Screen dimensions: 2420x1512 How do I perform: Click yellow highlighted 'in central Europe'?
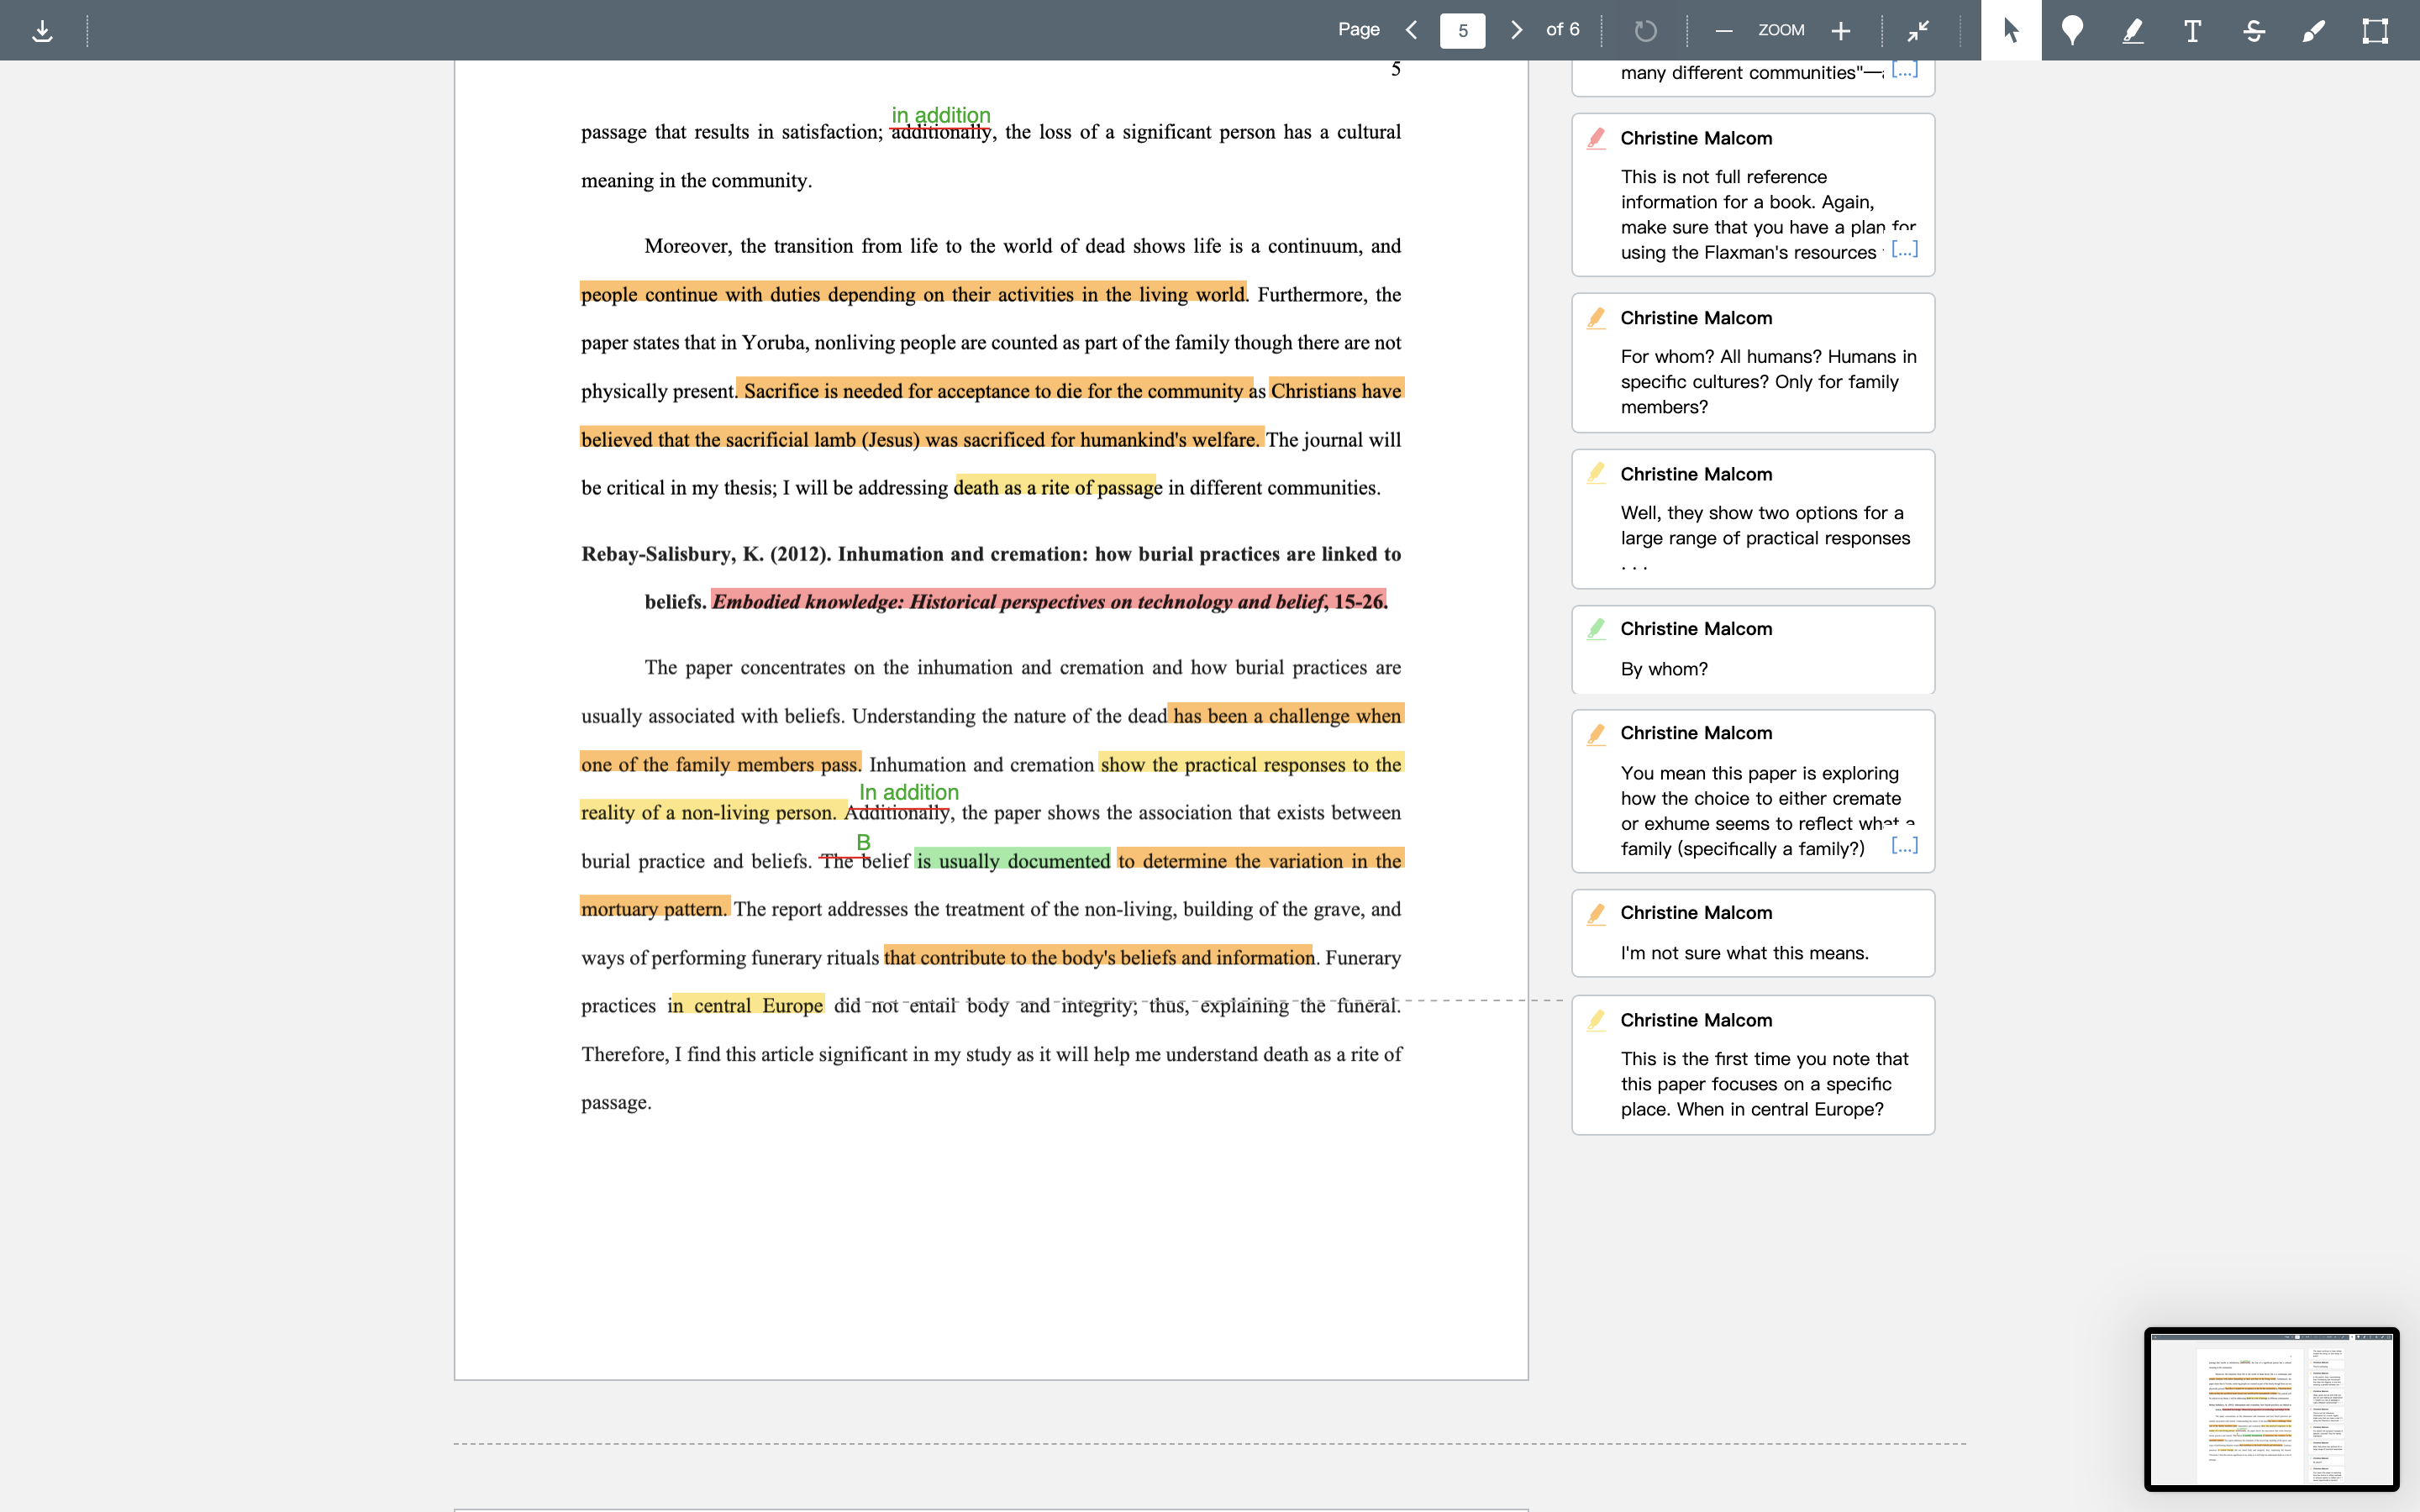click(x=746, y=1005)
